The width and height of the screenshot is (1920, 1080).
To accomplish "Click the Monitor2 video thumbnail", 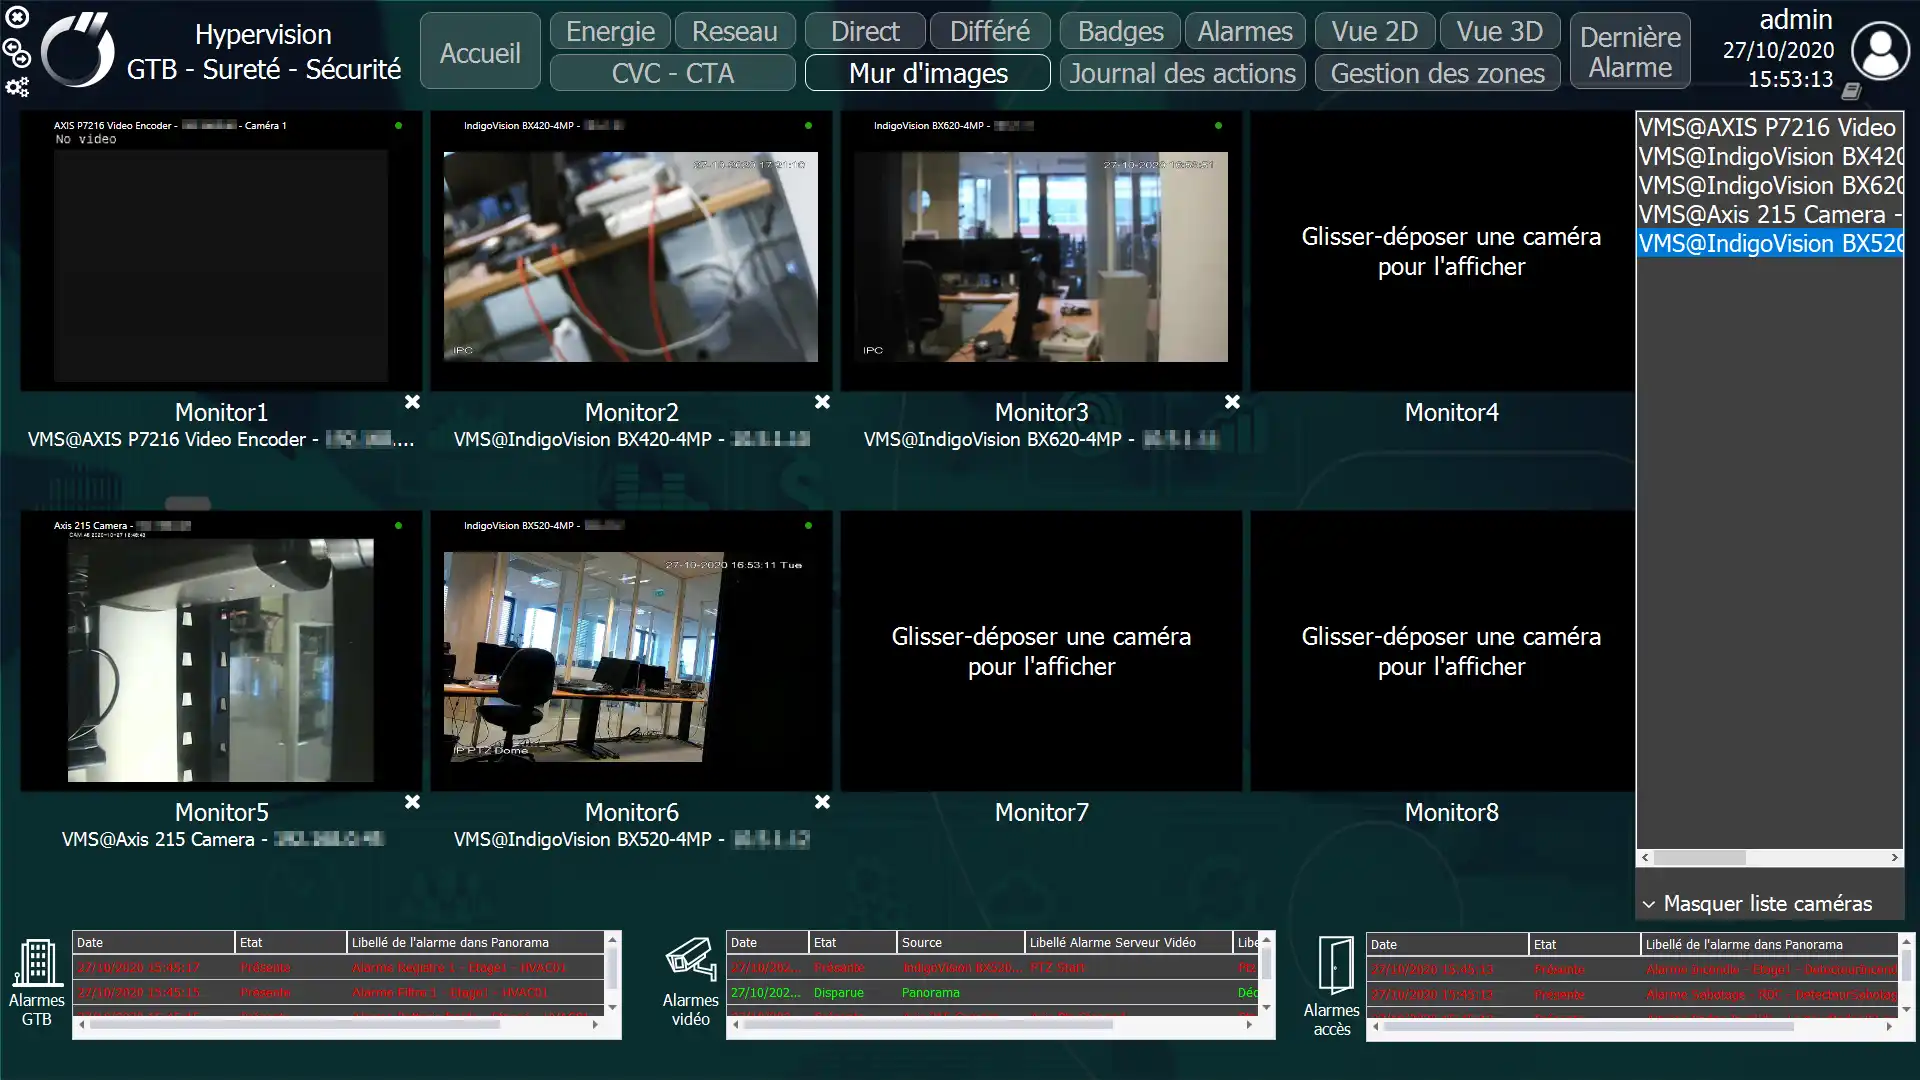I will (631, 257).
